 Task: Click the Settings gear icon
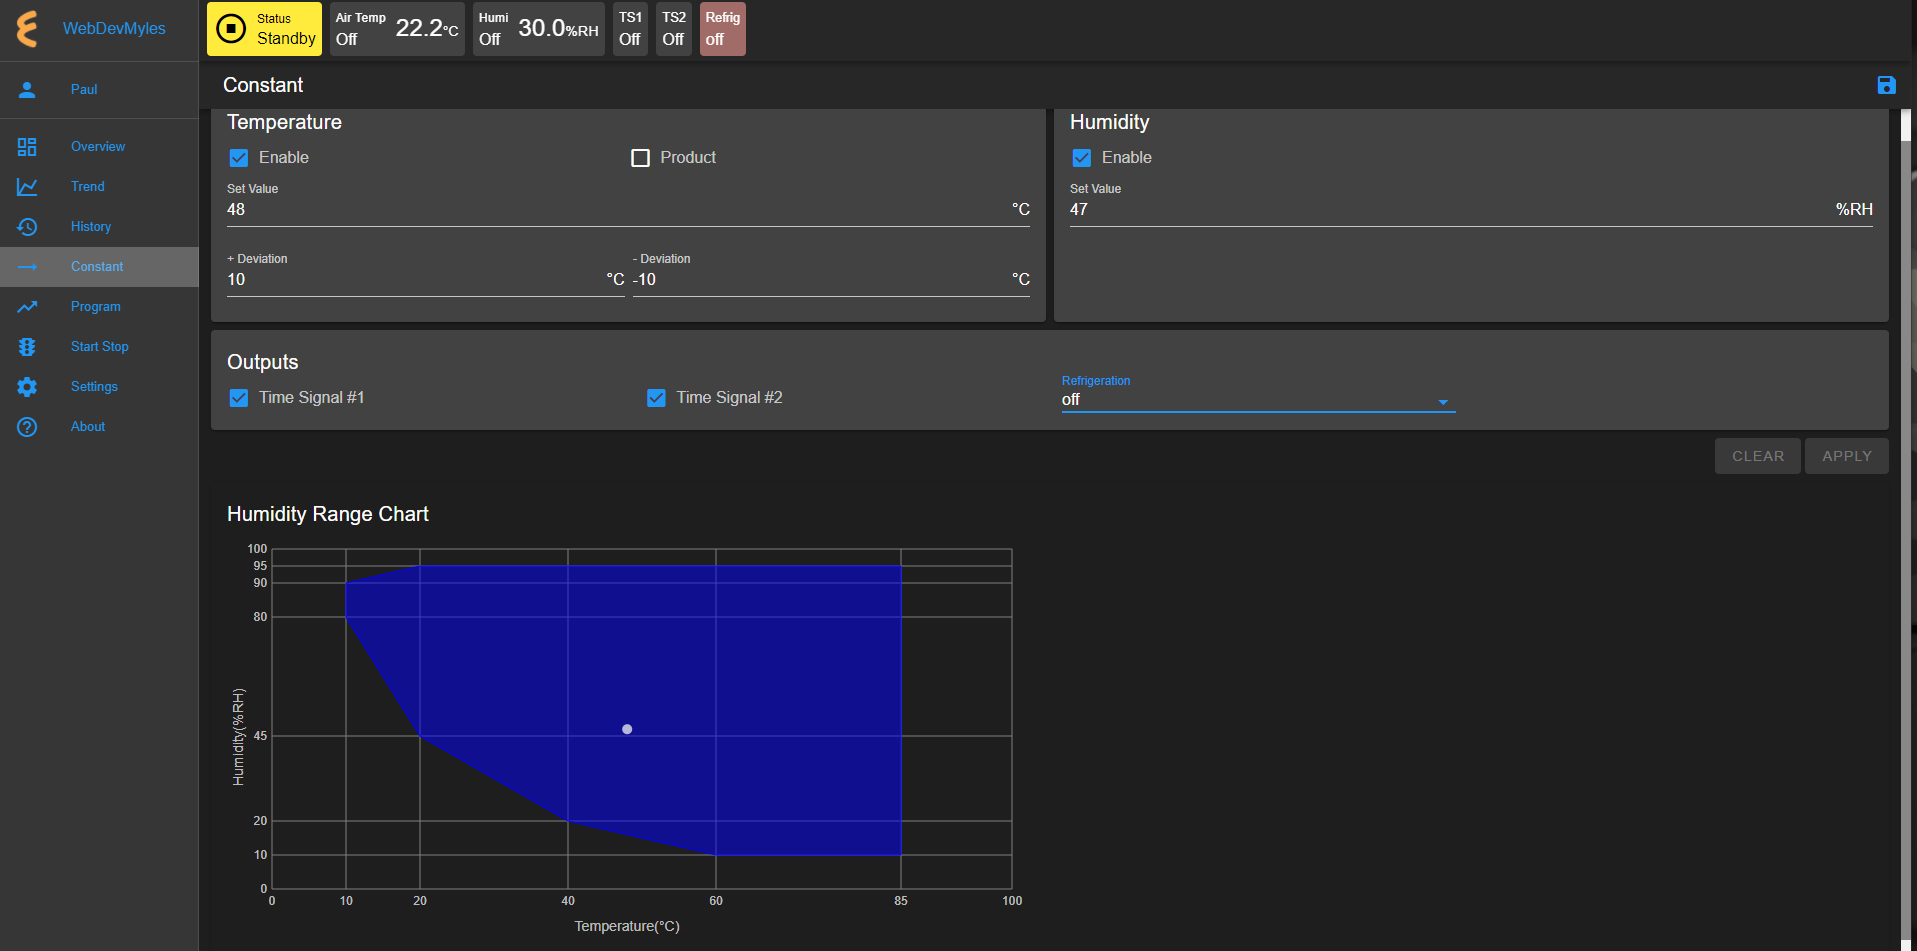coord(27,387)
